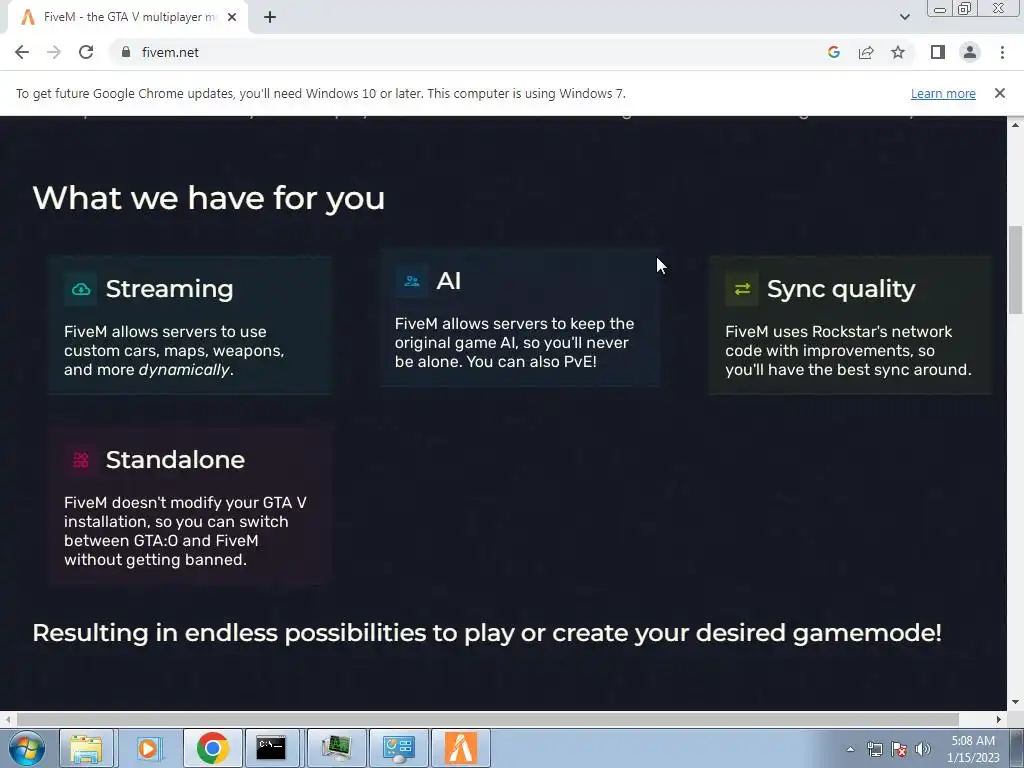Click the browser forward arrow
Screen dimensions: 1024x768
click(x=54, y=52)
